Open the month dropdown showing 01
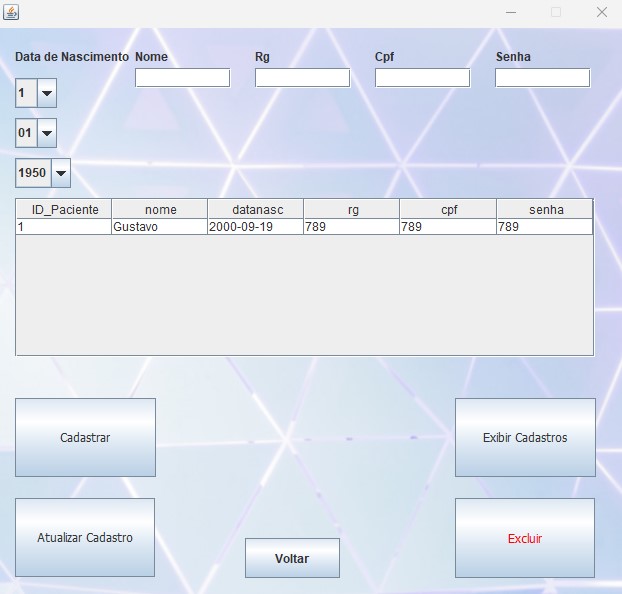622x594 pixels. point(36,133)
